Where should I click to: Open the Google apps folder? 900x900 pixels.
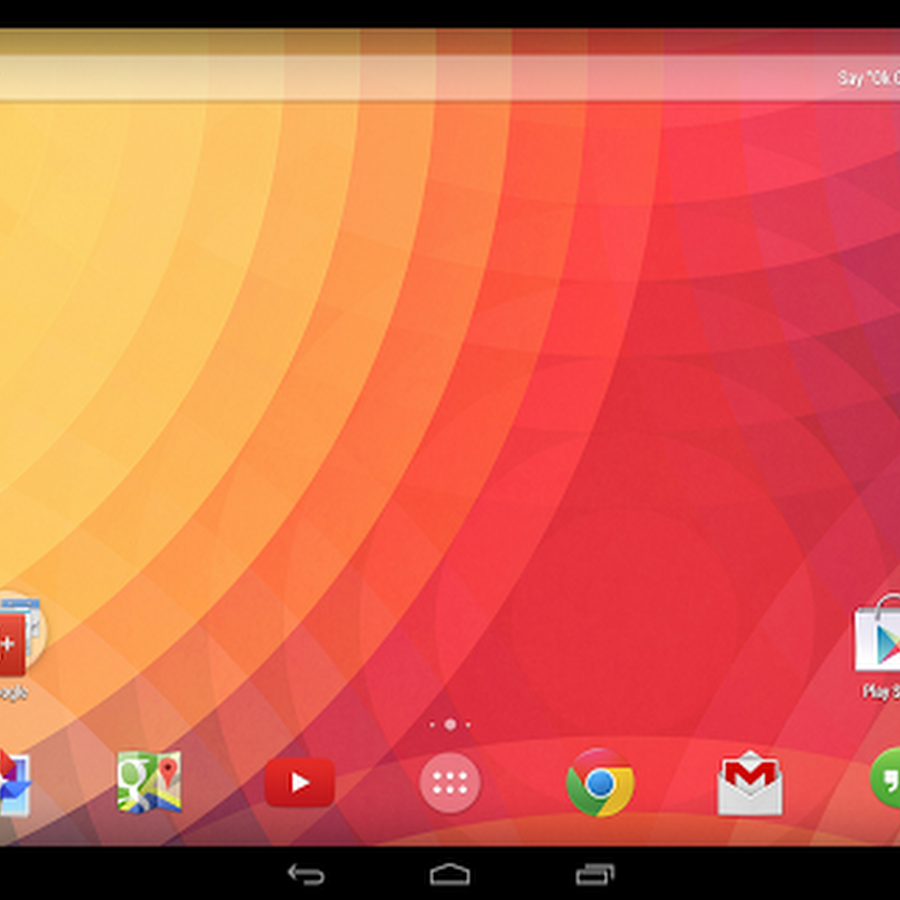click(x=15, y=635)
